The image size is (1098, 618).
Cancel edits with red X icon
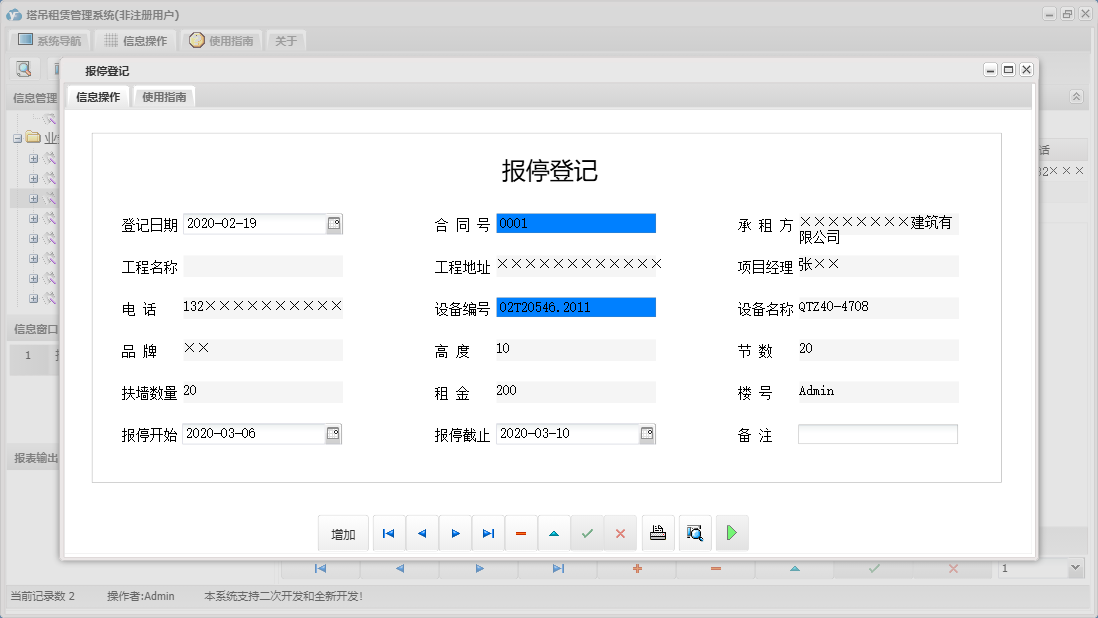point(620,533)
